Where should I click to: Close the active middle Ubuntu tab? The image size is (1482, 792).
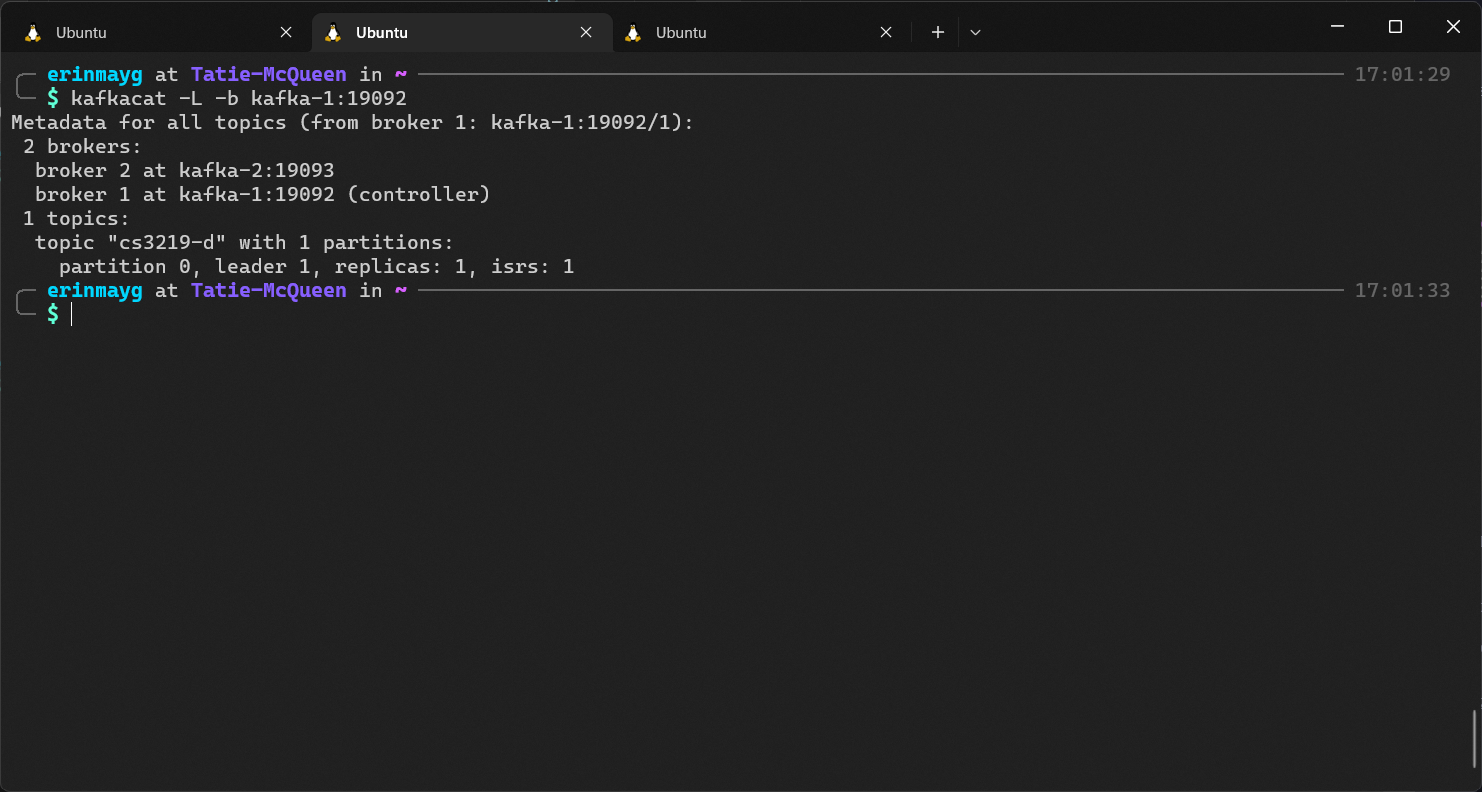point(586,32)
